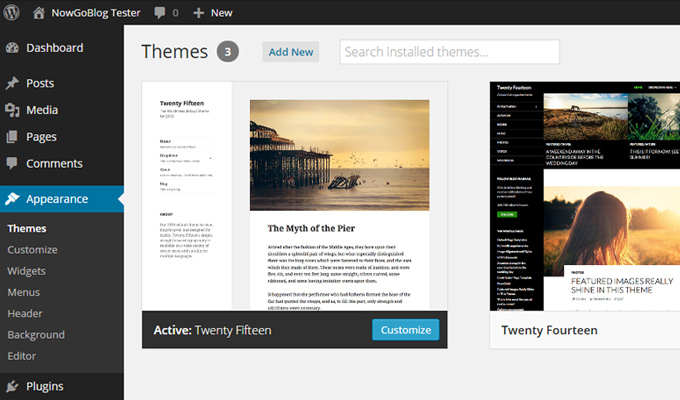Click the Posts pushpin icon
This screenshot has height=400, width=680.
(12, 83)
